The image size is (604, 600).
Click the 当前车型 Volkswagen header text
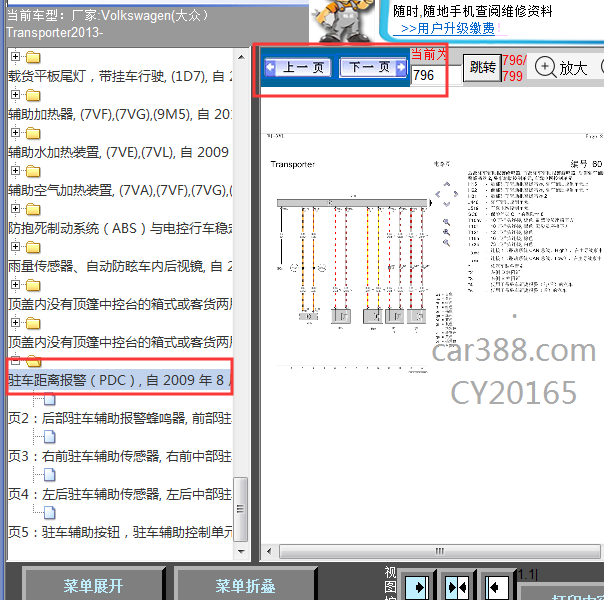108,23
